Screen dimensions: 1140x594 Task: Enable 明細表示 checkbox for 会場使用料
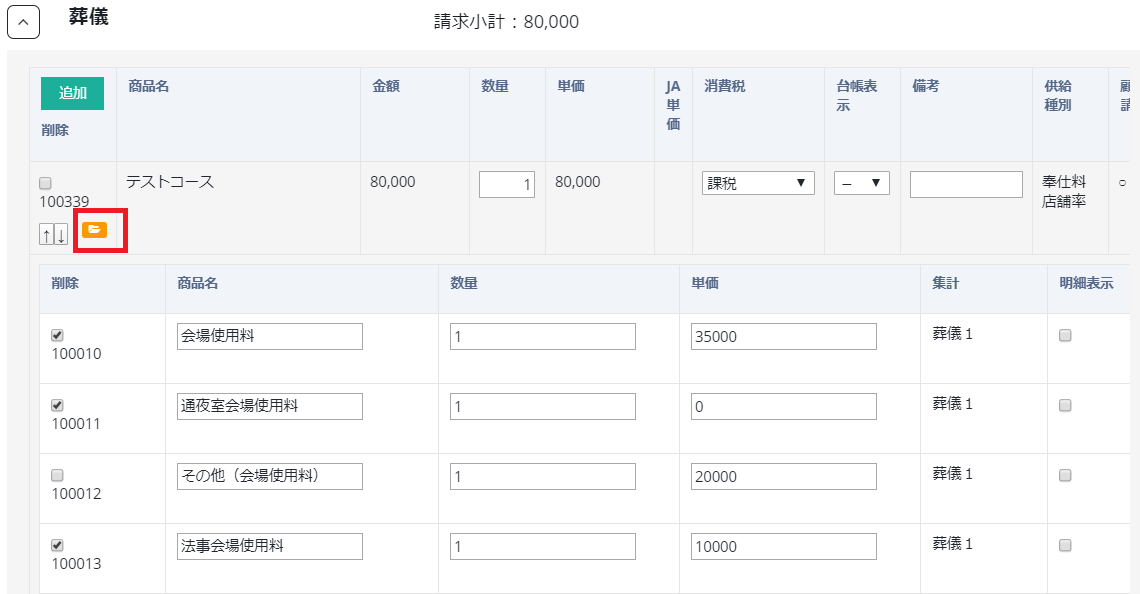tap(1065, 336)
